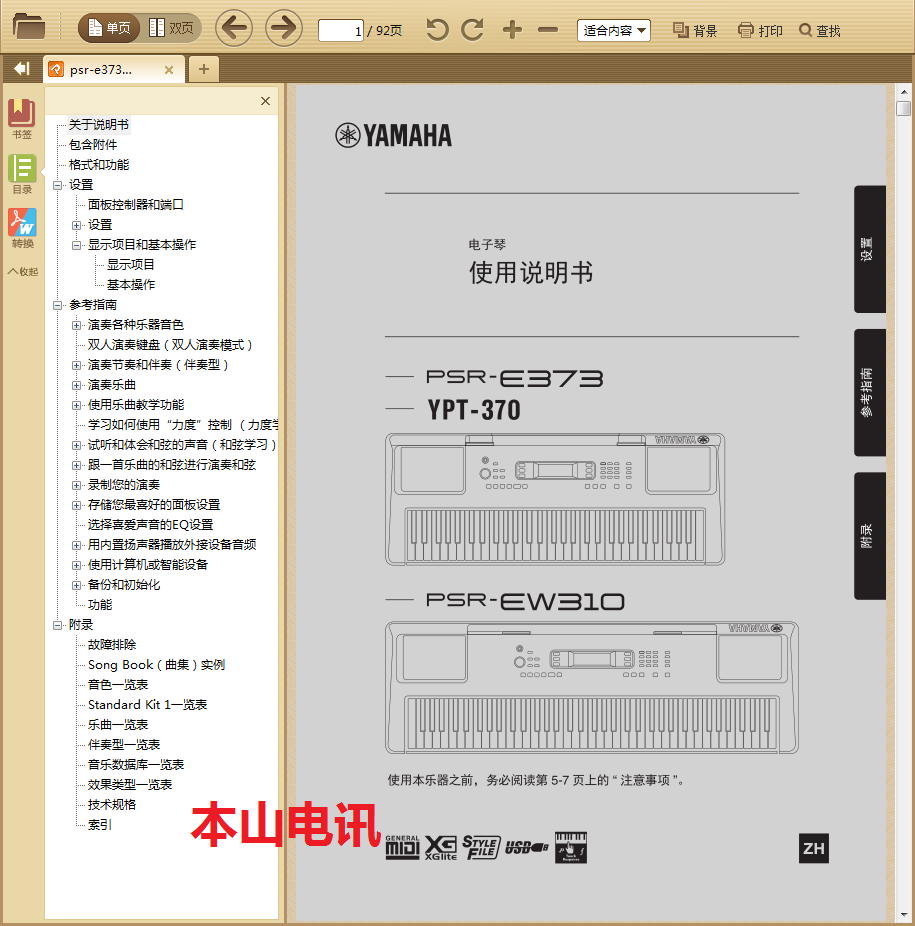Select 关于说明书 in the outline
This screenshot has height=926, width=915.
pyautogui.click(x=99, y=125)
